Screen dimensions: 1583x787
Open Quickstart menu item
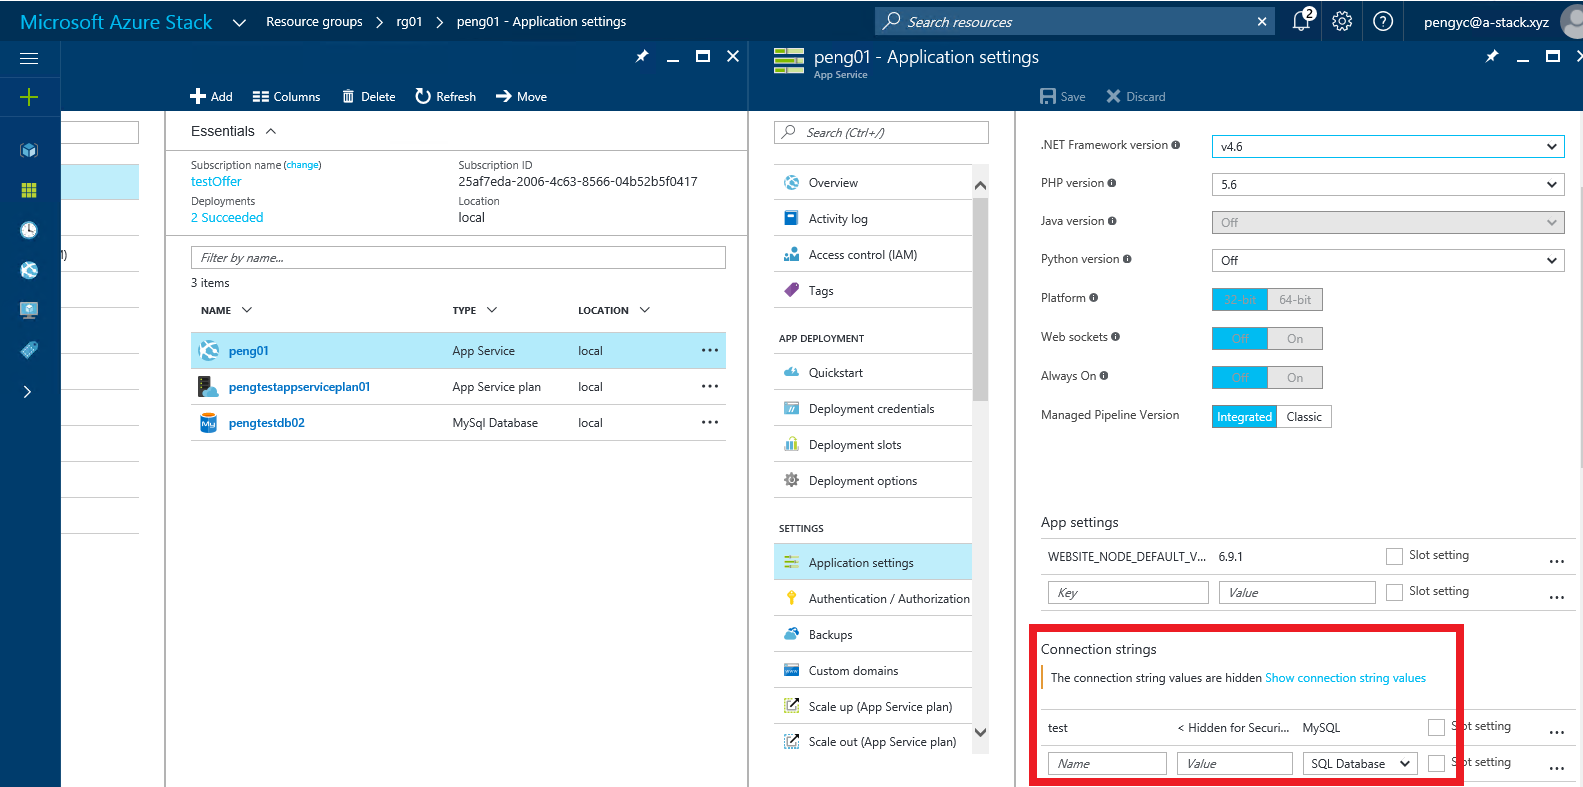coord(873,372)
